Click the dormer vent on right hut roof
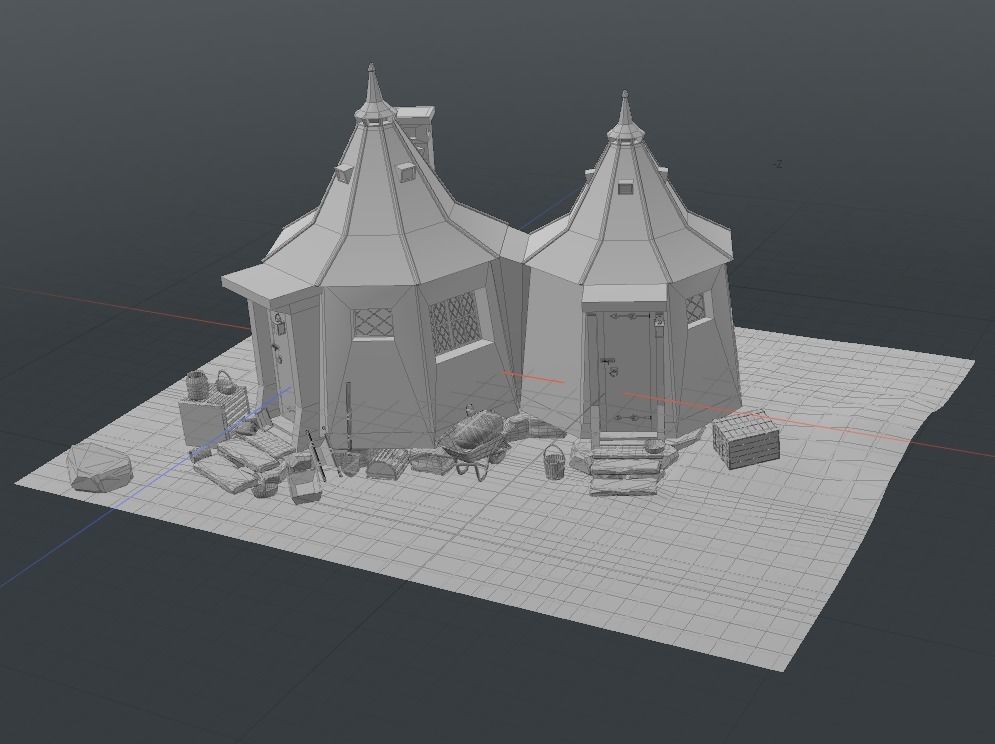Screen dimensions: 995x744 click(625, 187)
